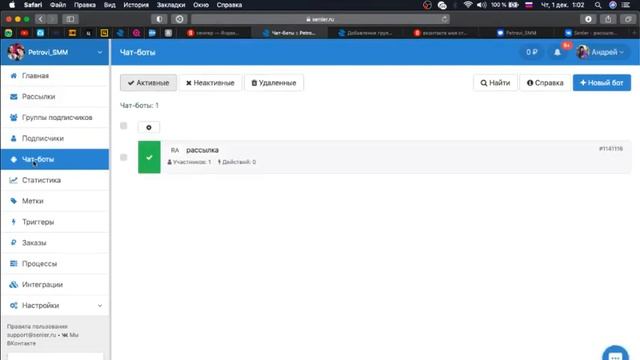This screenshot has height=360, width=640.
Task: Select Чат-боты in the sidebar
Action: click(55, 159)
